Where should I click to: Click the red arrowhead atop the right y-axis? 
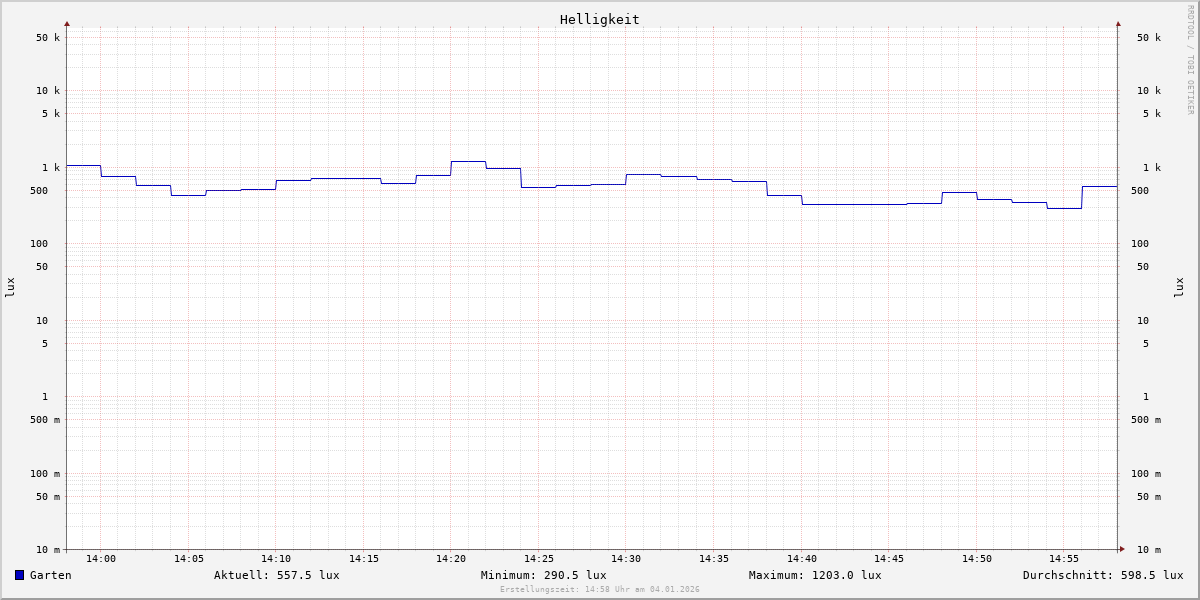point(1118,23)
